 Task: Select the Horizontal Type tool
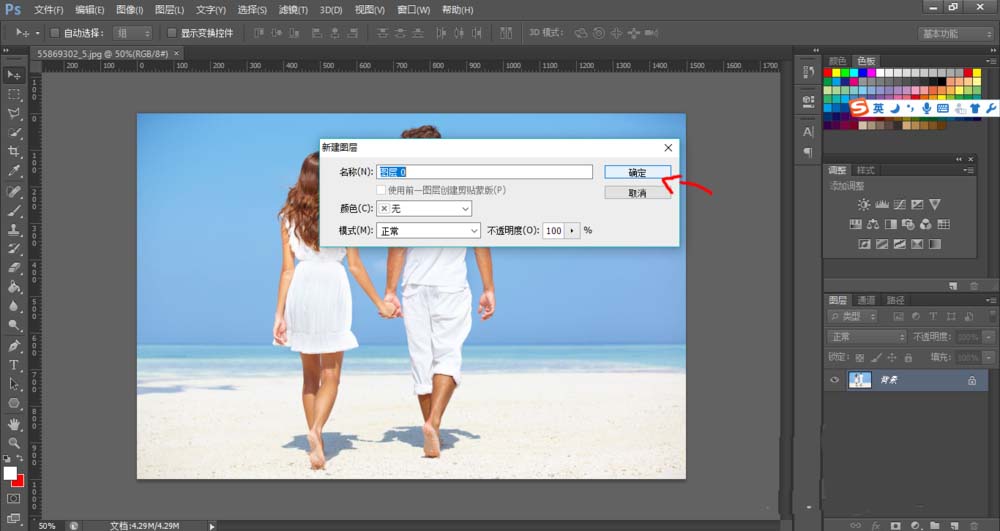coord(14,365)
